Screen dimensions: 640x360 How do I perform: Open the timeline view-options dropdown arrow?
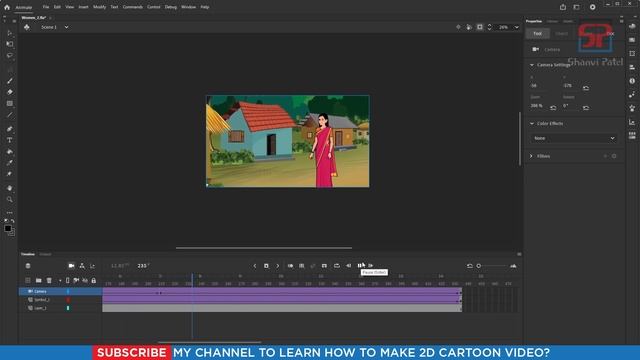[x=60, y=280]
